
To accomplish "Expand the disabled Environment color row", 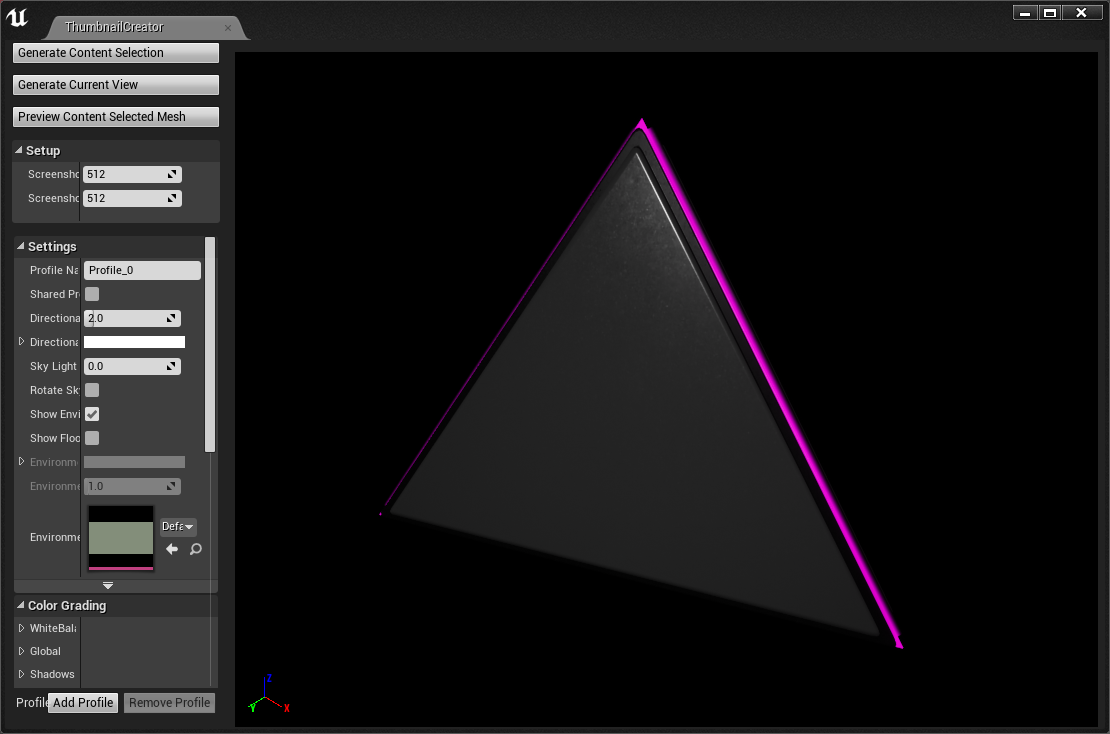I will click(21, 461).
